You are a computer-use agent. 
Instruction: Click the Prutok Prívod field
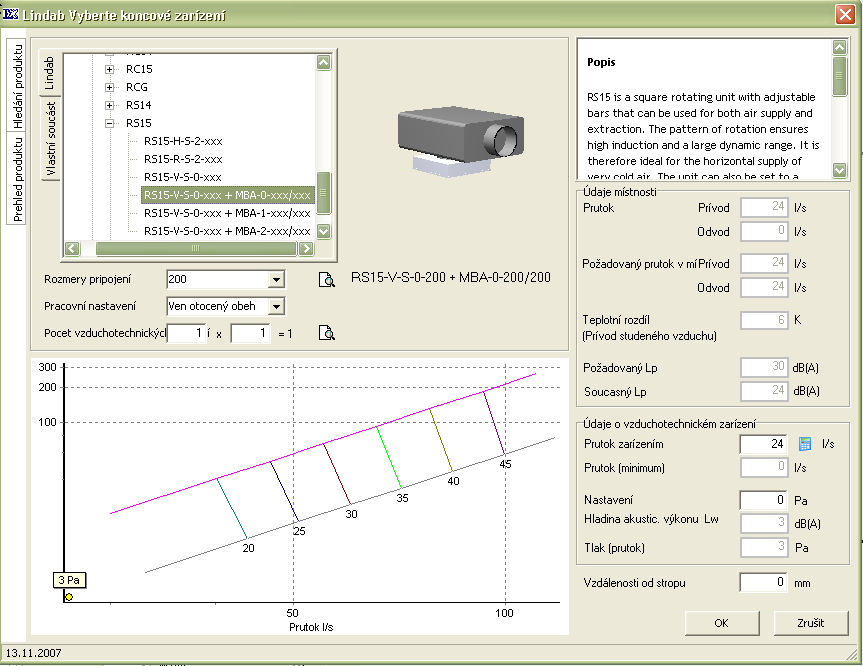click(x=764, y=207)
